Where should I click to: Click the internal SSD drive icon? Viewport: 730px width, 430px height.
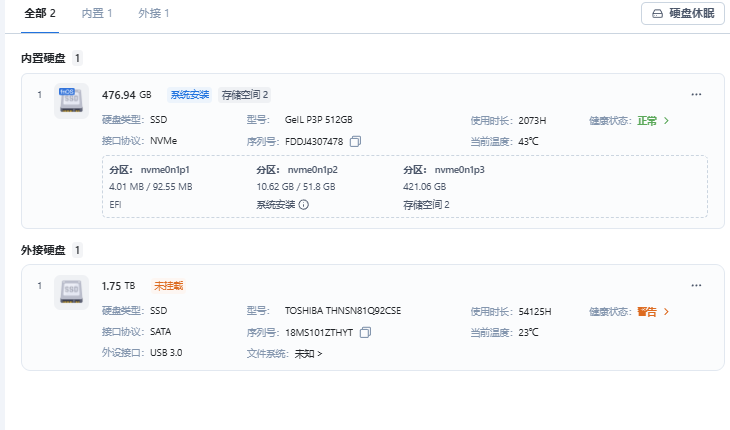[71, 101]
